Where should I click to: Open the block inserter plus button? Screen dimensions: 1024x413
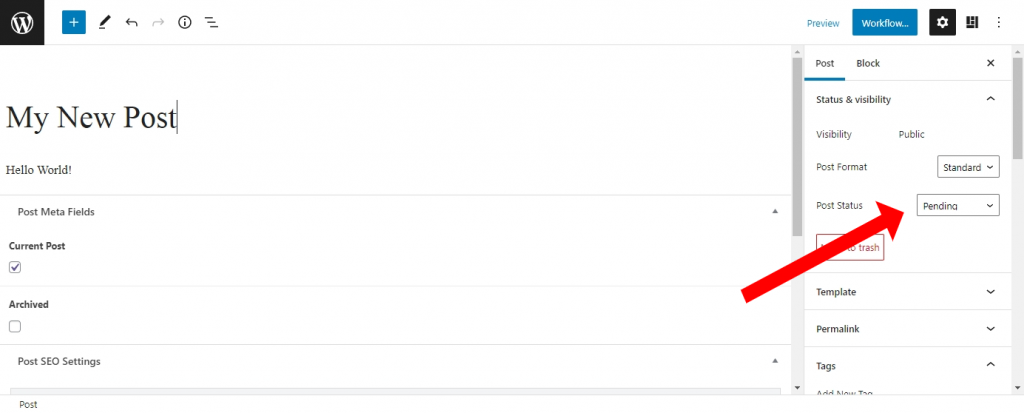(x=74, y=22)
